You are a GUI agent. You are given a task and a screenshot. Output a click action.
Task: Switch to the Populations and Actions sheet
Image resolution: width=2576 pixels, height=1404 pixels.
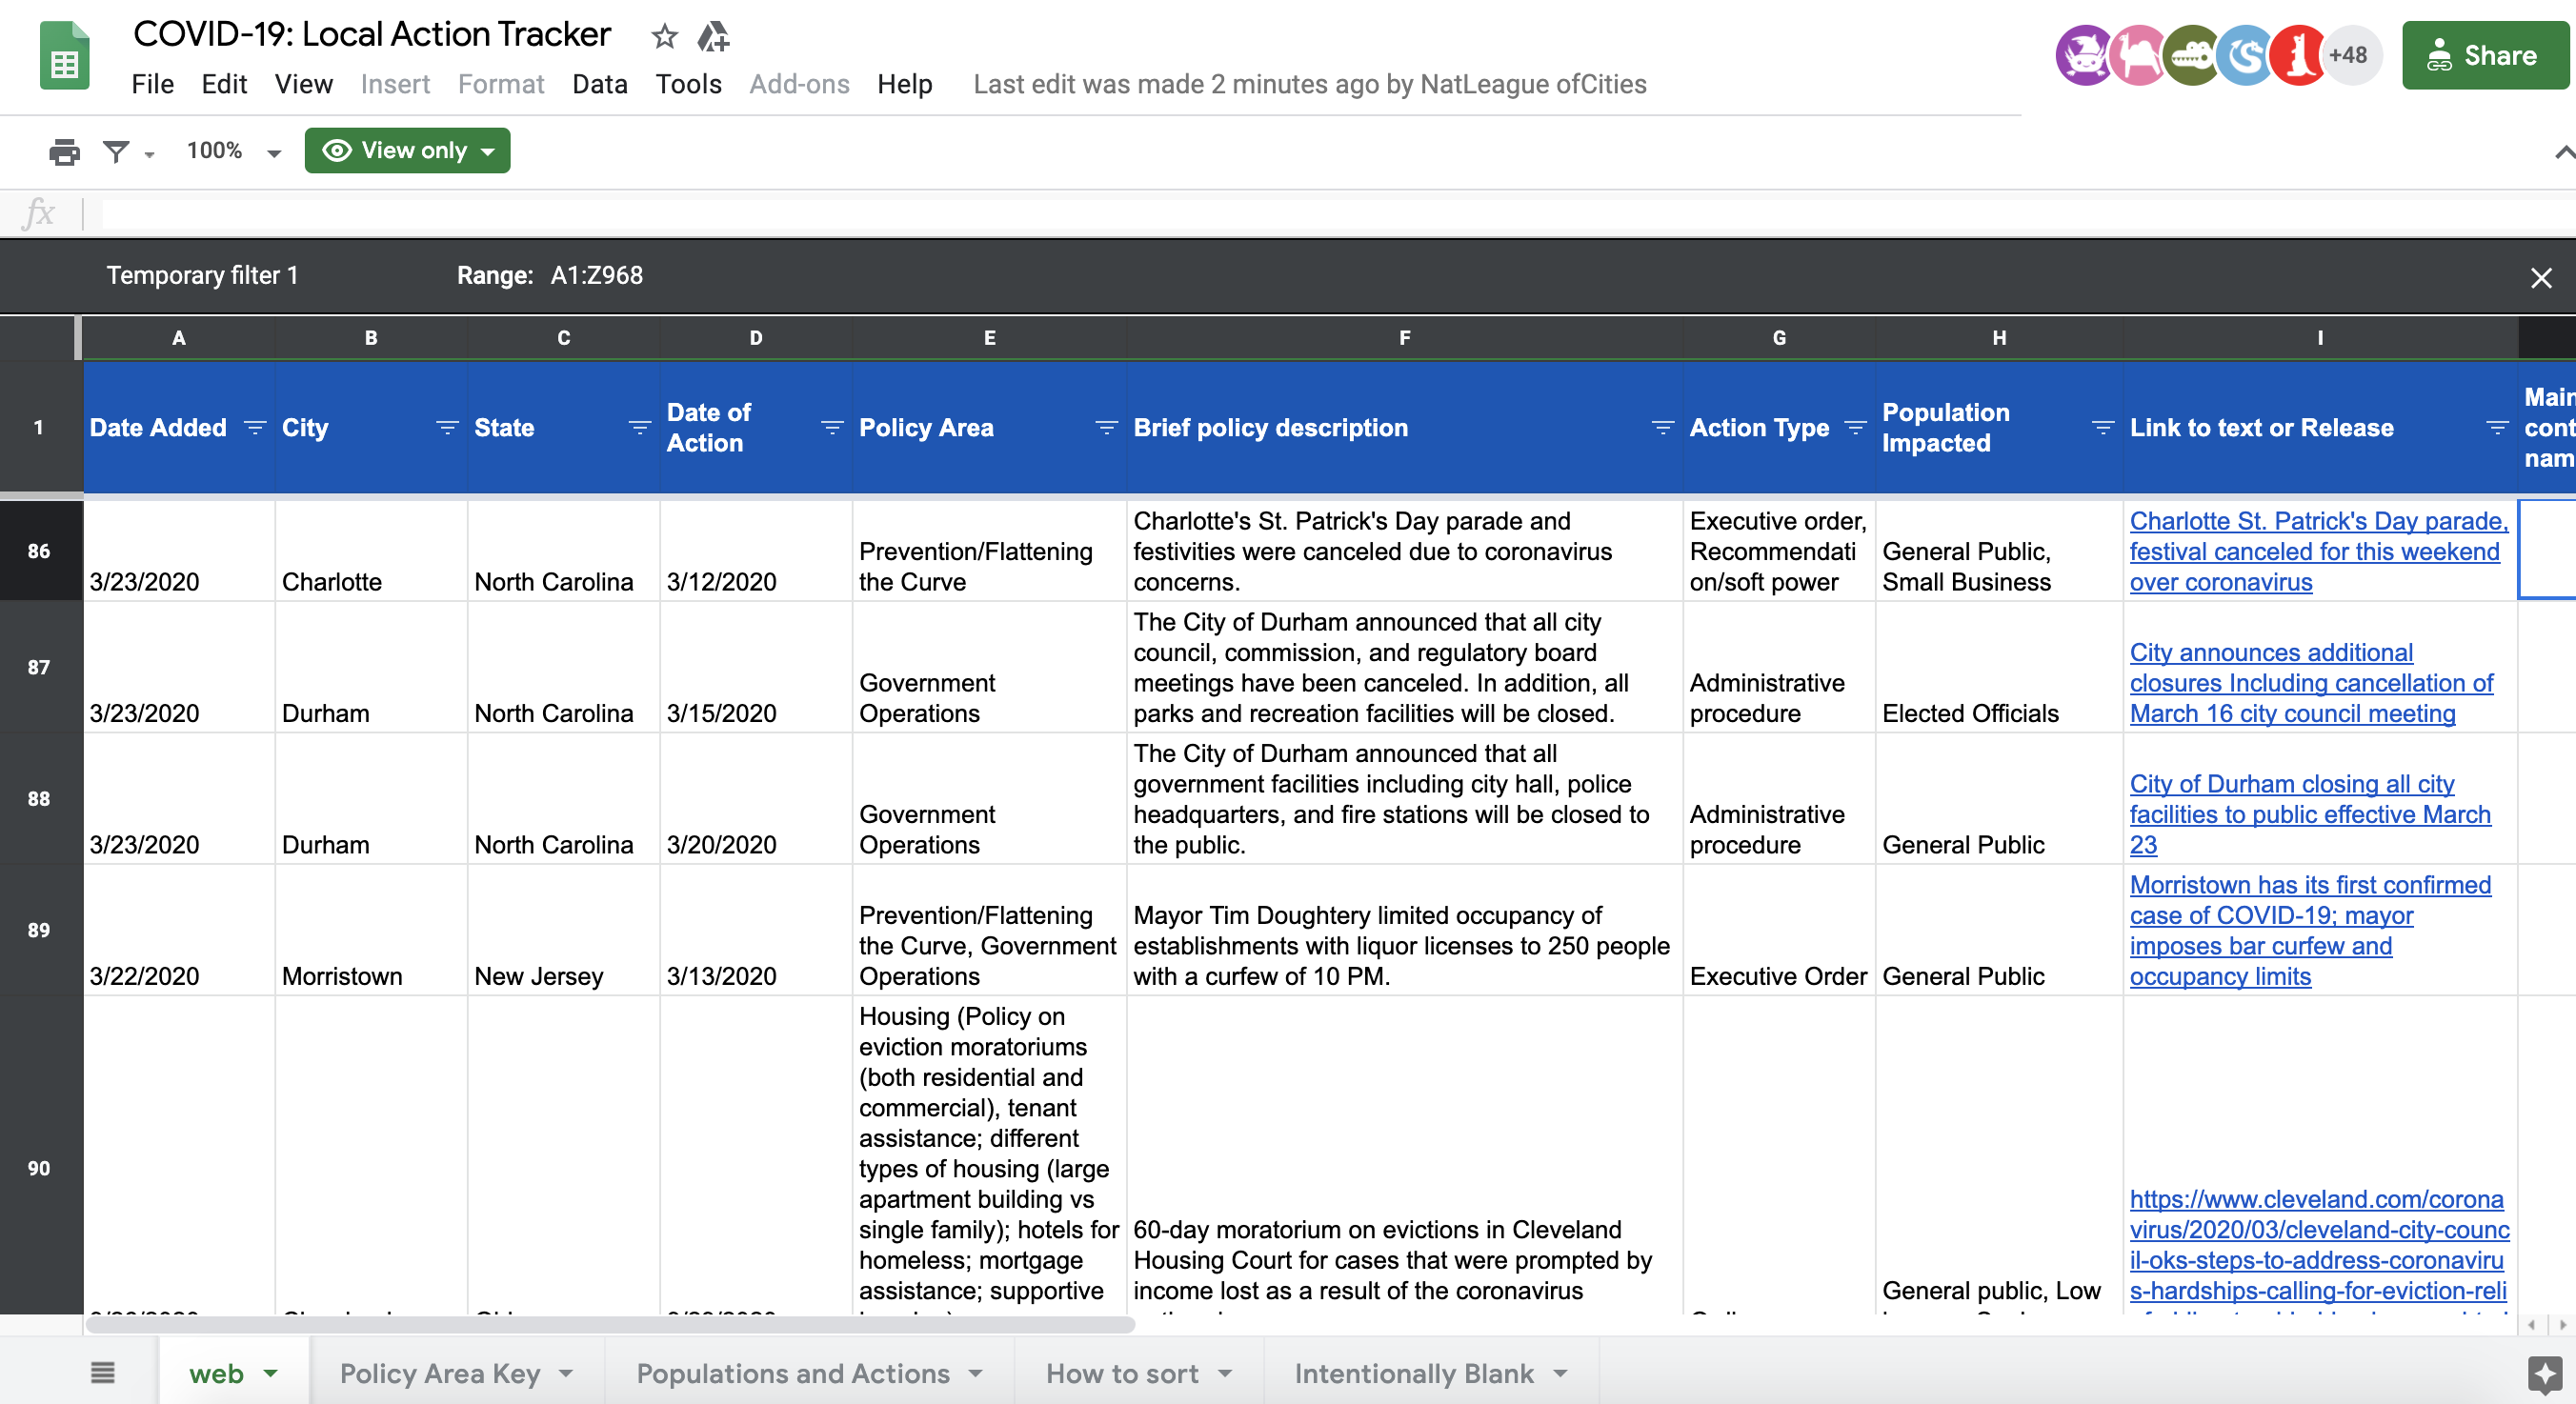tap(793, 1373)
